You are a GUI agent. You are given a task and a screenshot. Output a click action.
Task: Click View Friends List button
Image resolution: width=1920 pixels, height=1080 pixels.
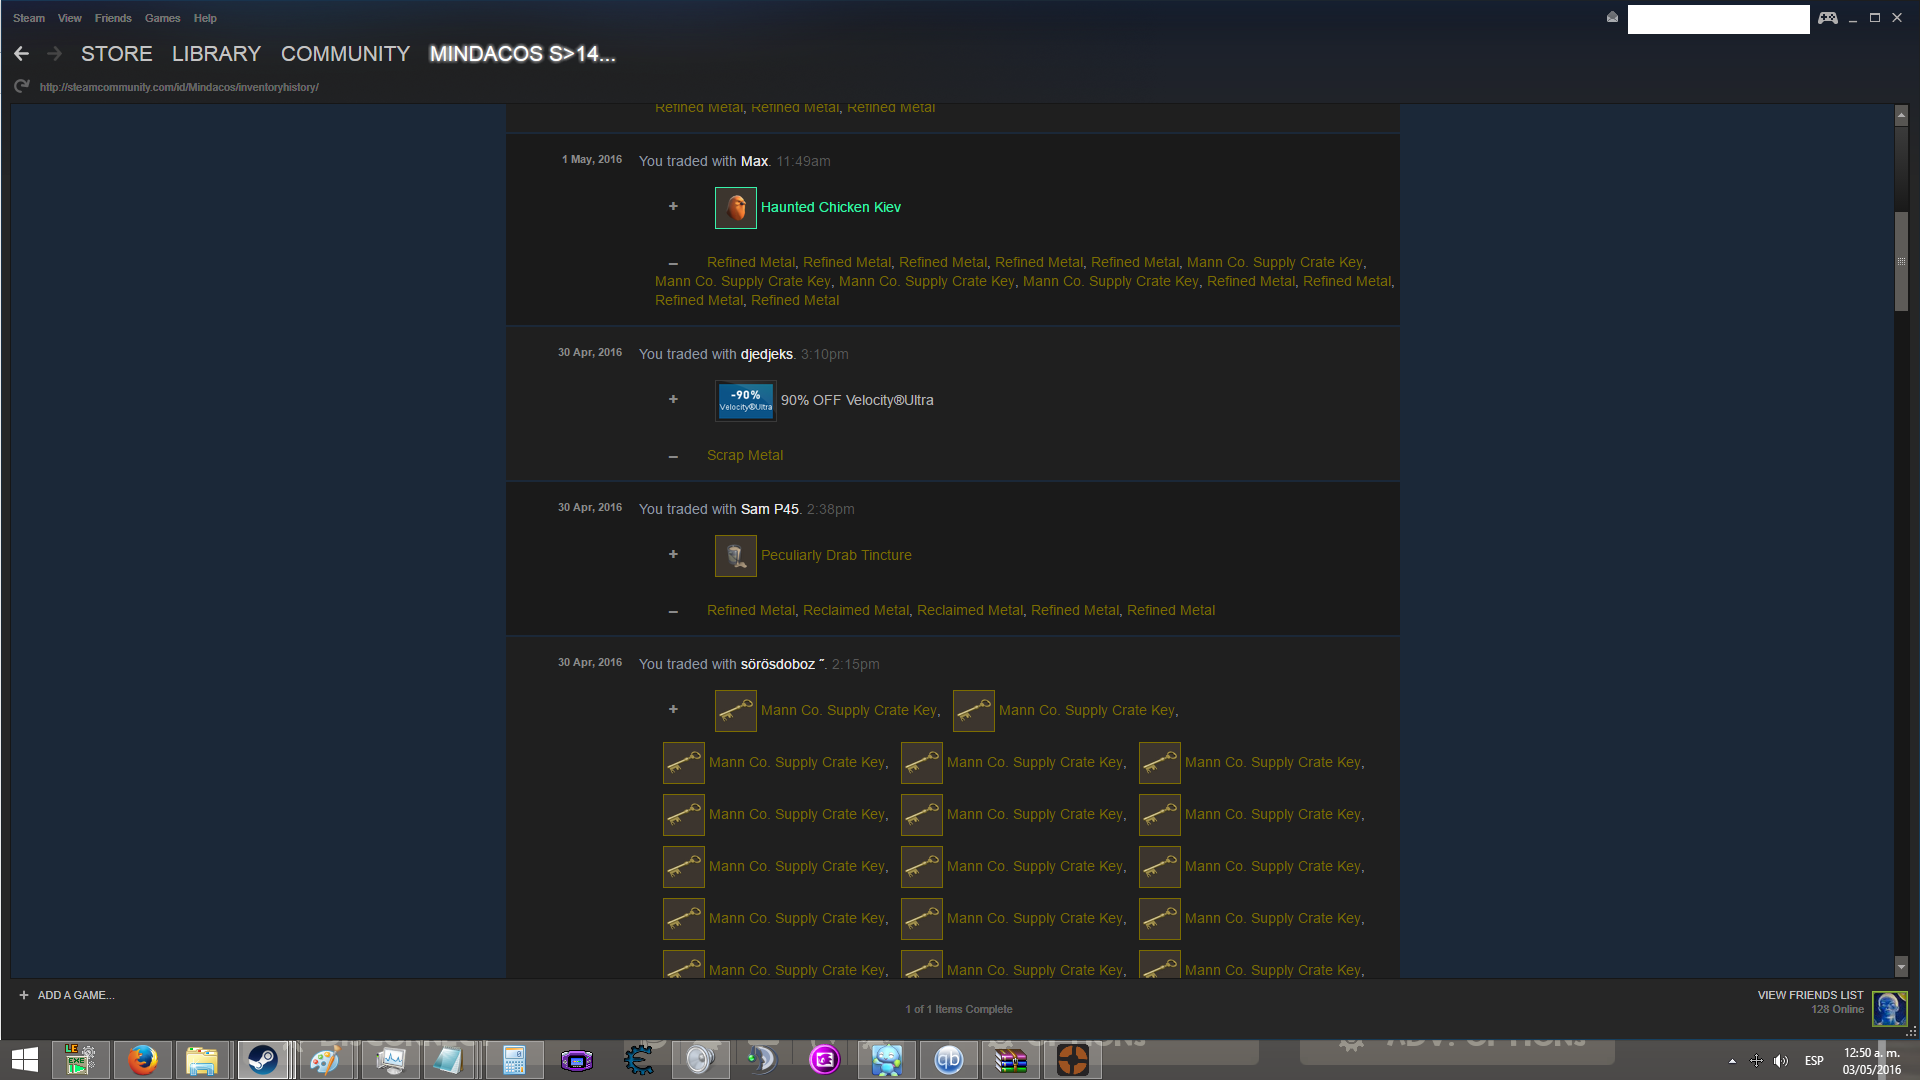1809,995
